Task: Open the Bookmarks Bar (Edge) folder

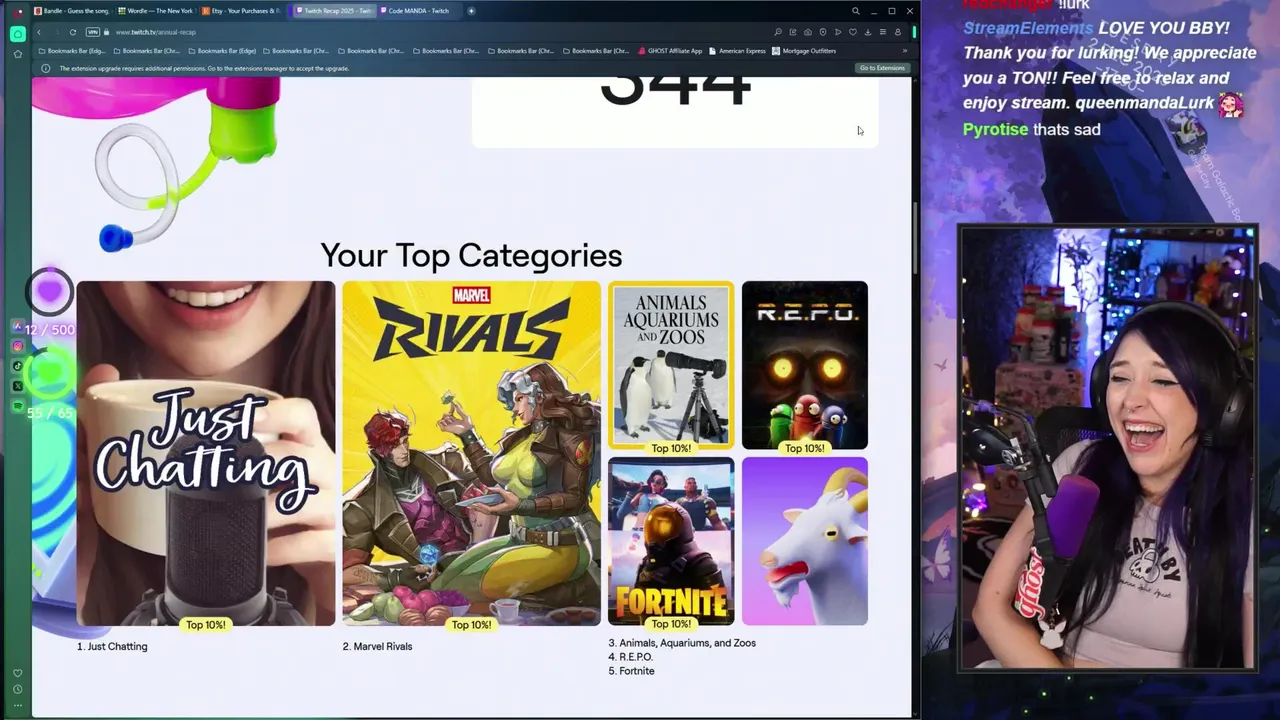Action: point(221,51)
